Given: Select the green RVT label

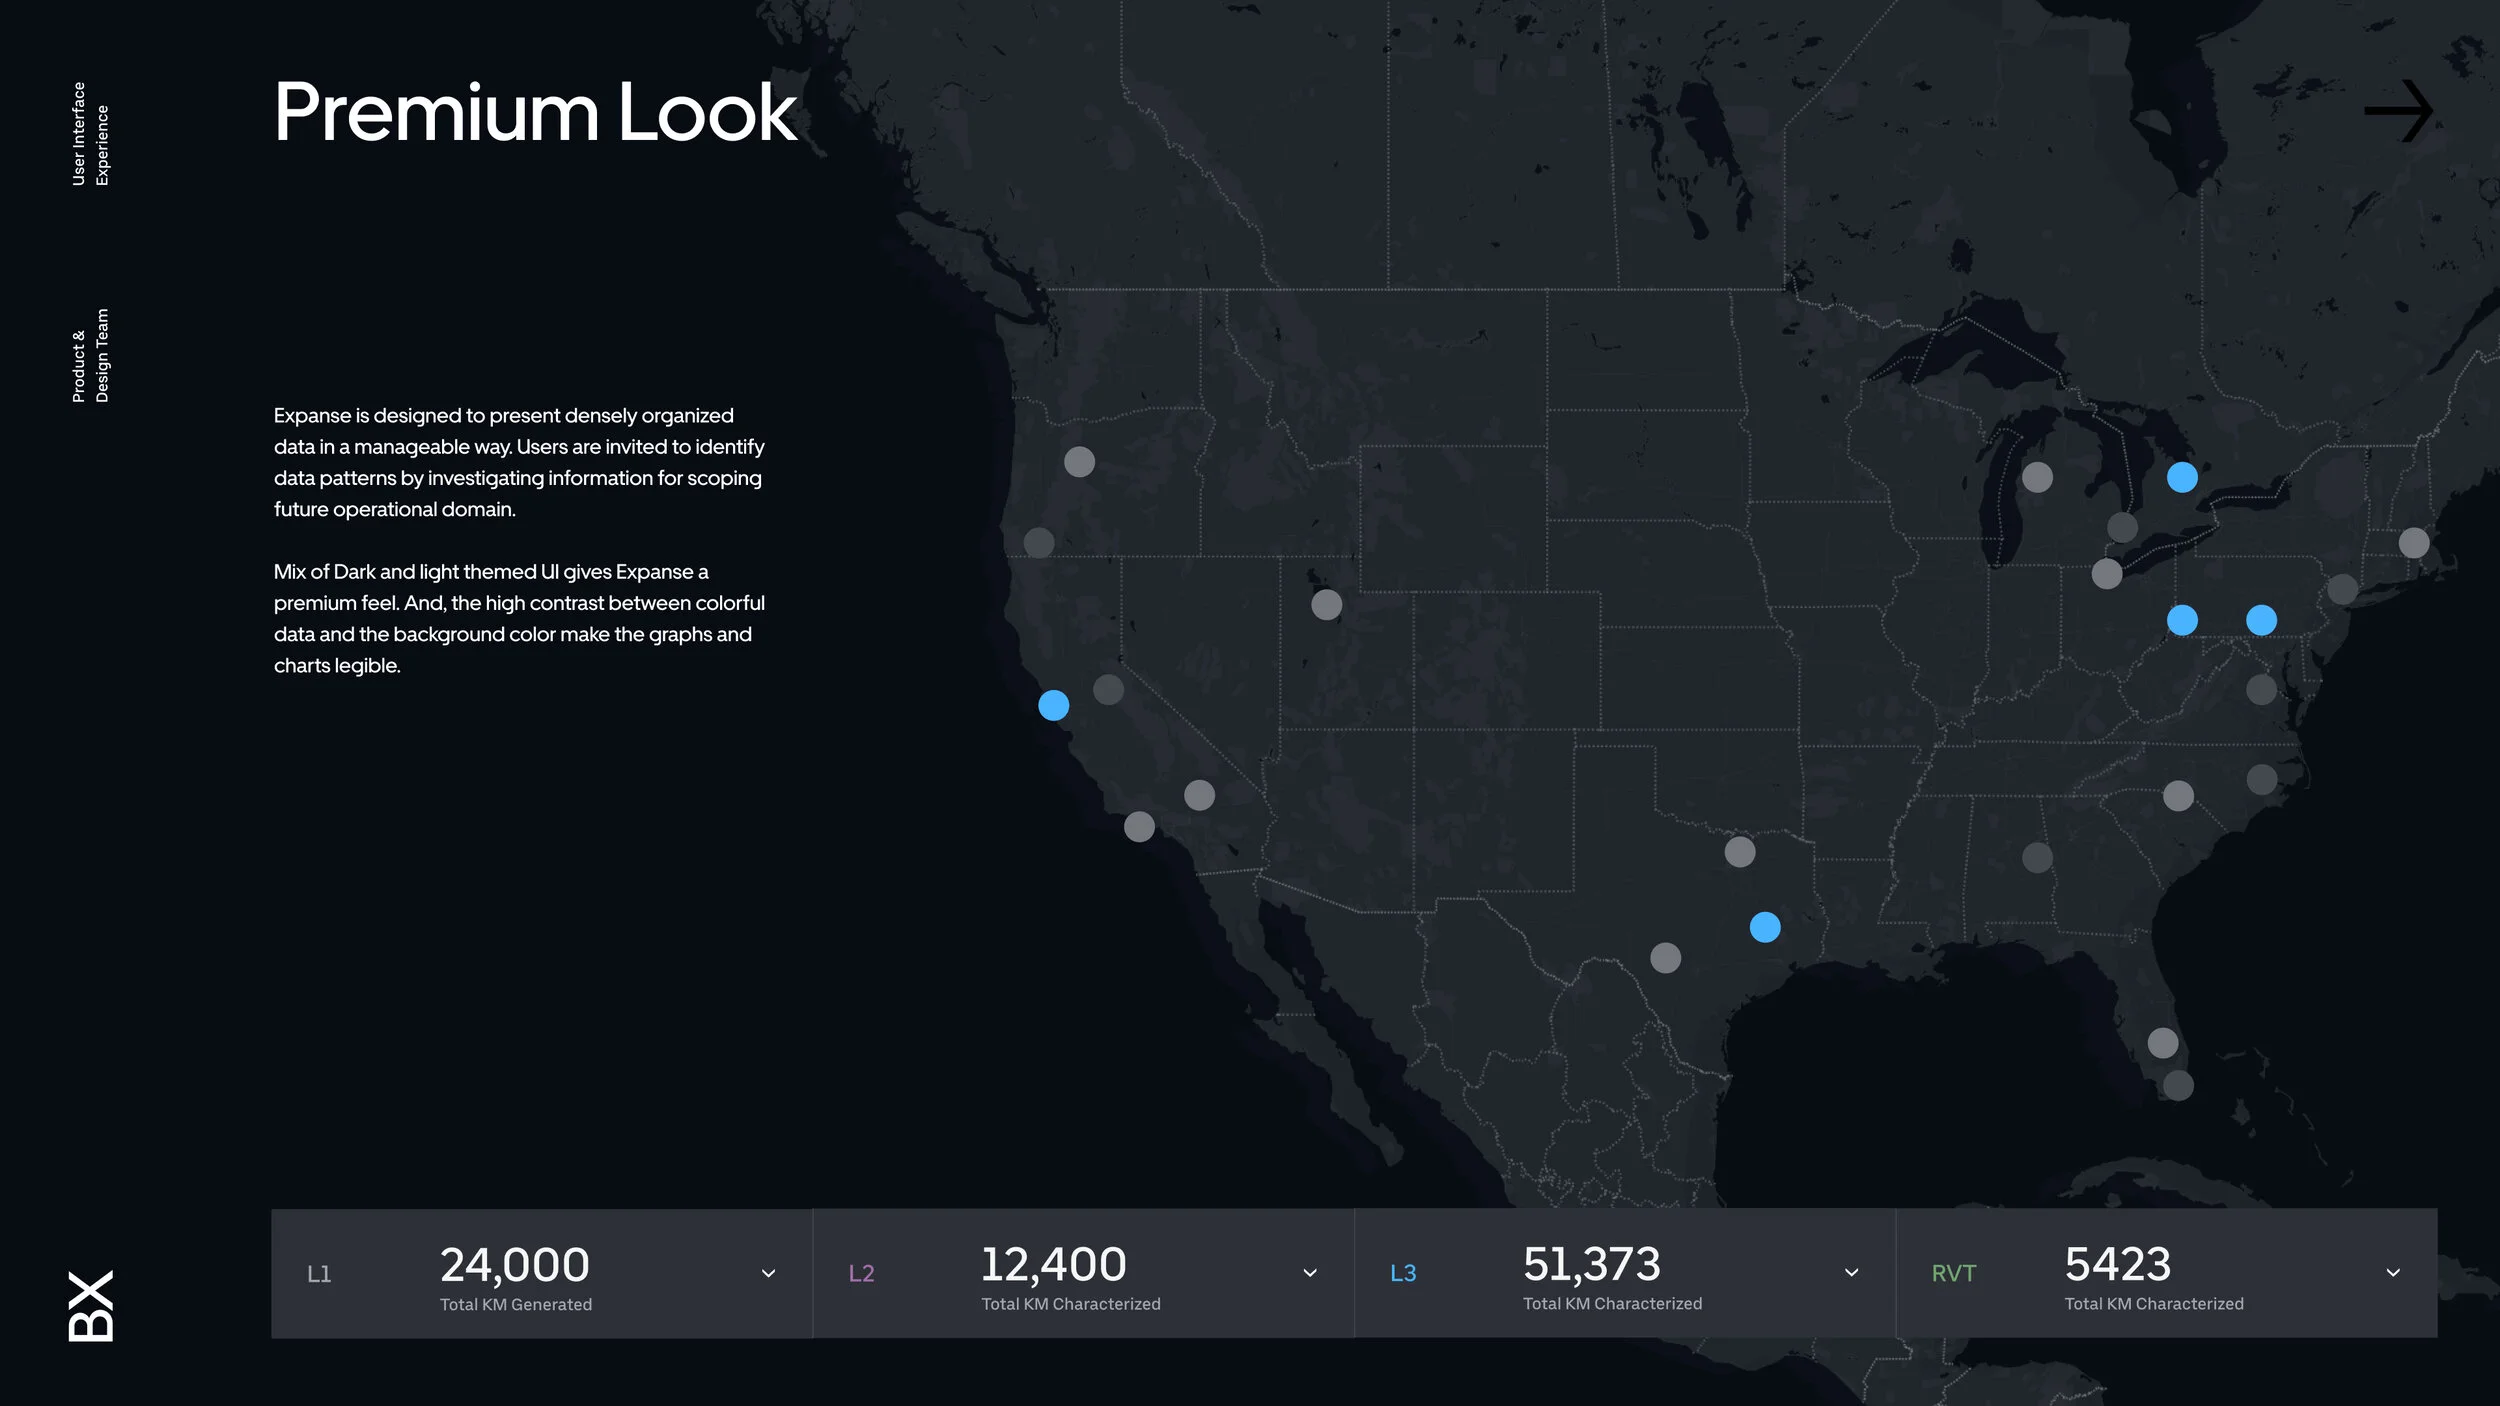Looking at the screenshot, I should pyautogui.click(x=1953, y=1273).
